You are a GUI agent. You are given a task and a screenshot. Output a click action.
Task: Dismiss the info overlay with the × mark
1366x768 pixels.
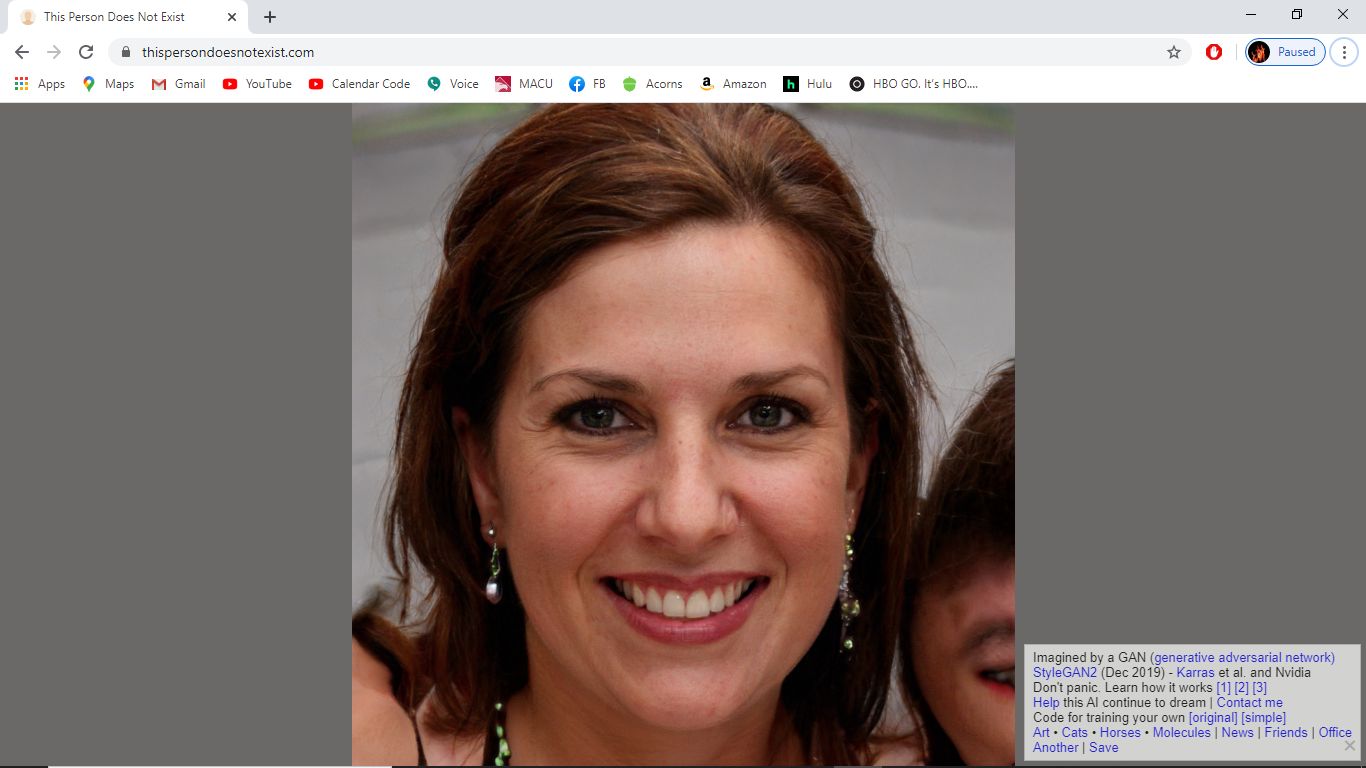[1351, 745]
